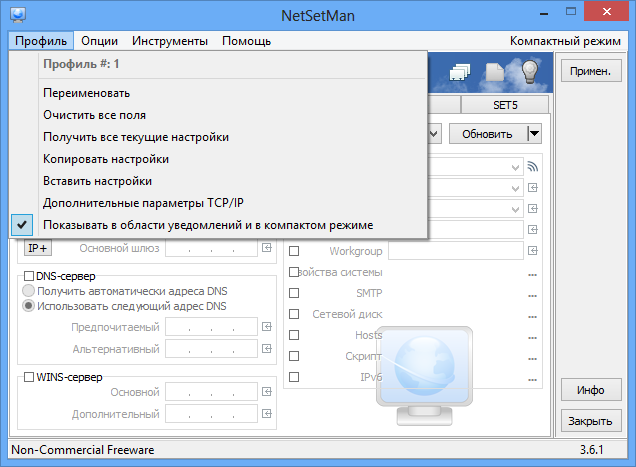Screen dimensions: 636x467
Task: Select Копировать настройки menu entry
Action: tap(233, 159)
